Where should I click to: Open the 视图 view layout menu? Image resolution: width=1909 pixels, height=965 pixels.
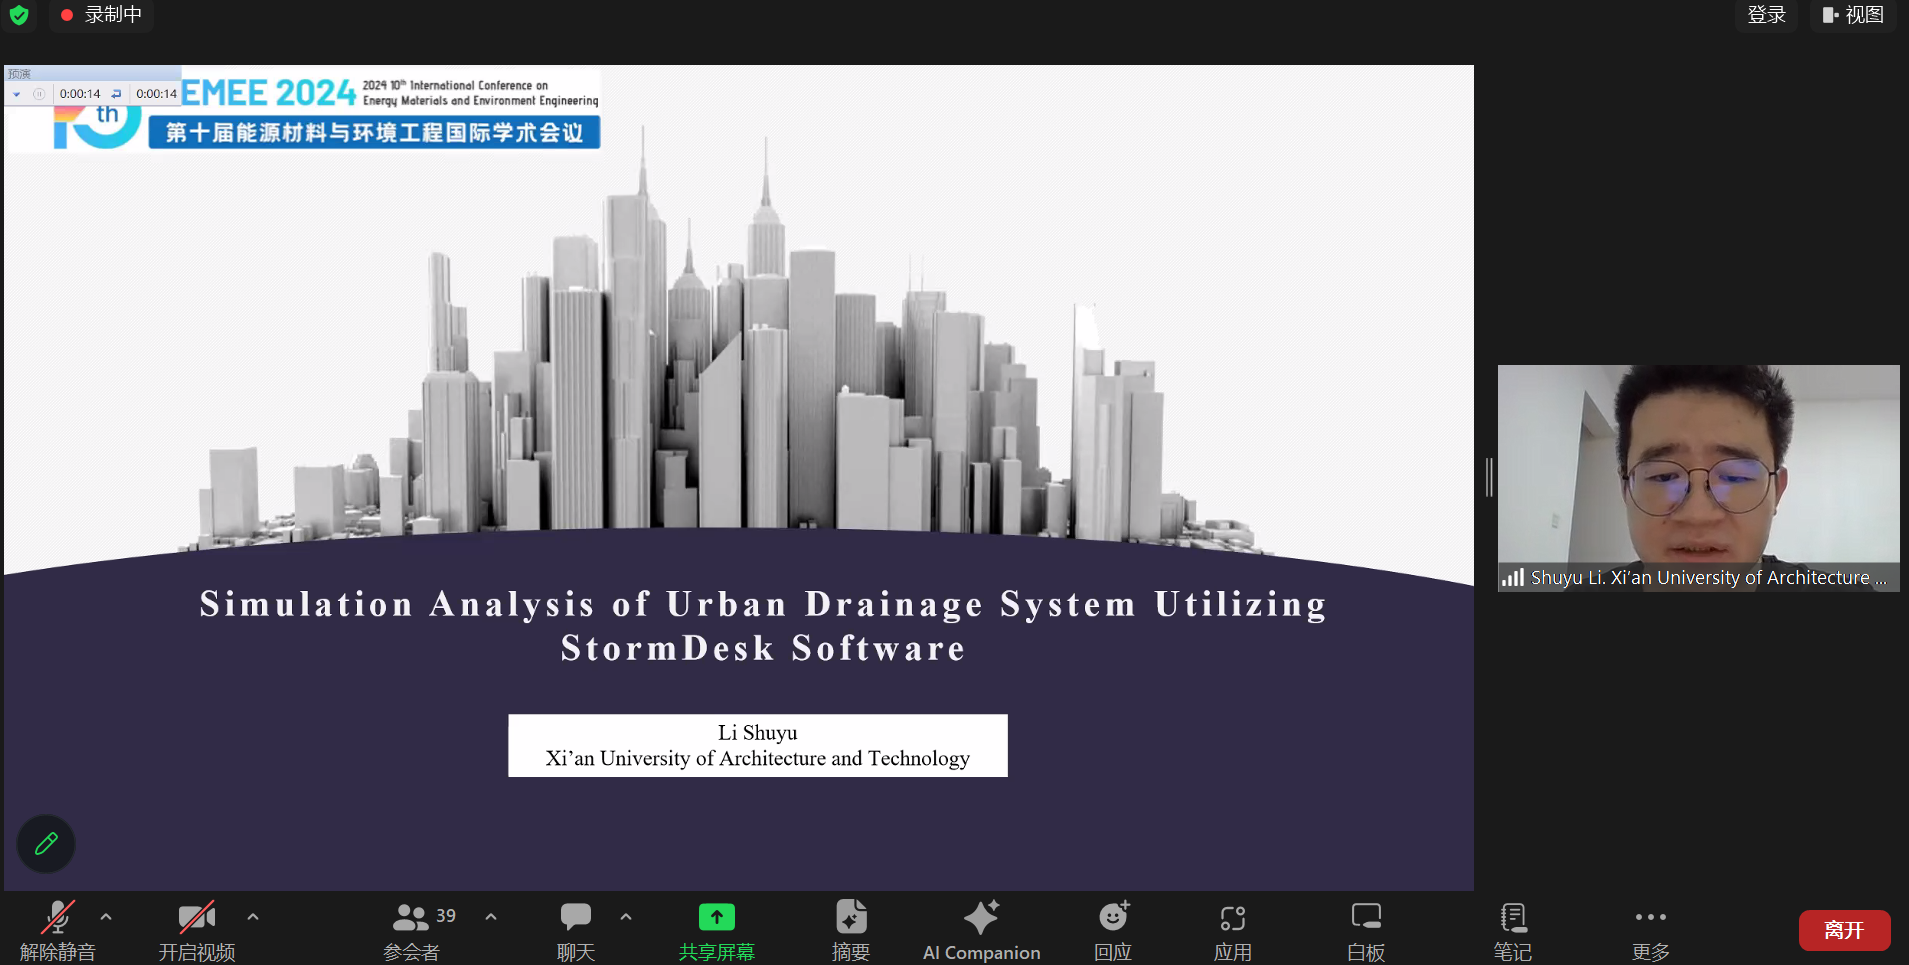[1853, 15]
